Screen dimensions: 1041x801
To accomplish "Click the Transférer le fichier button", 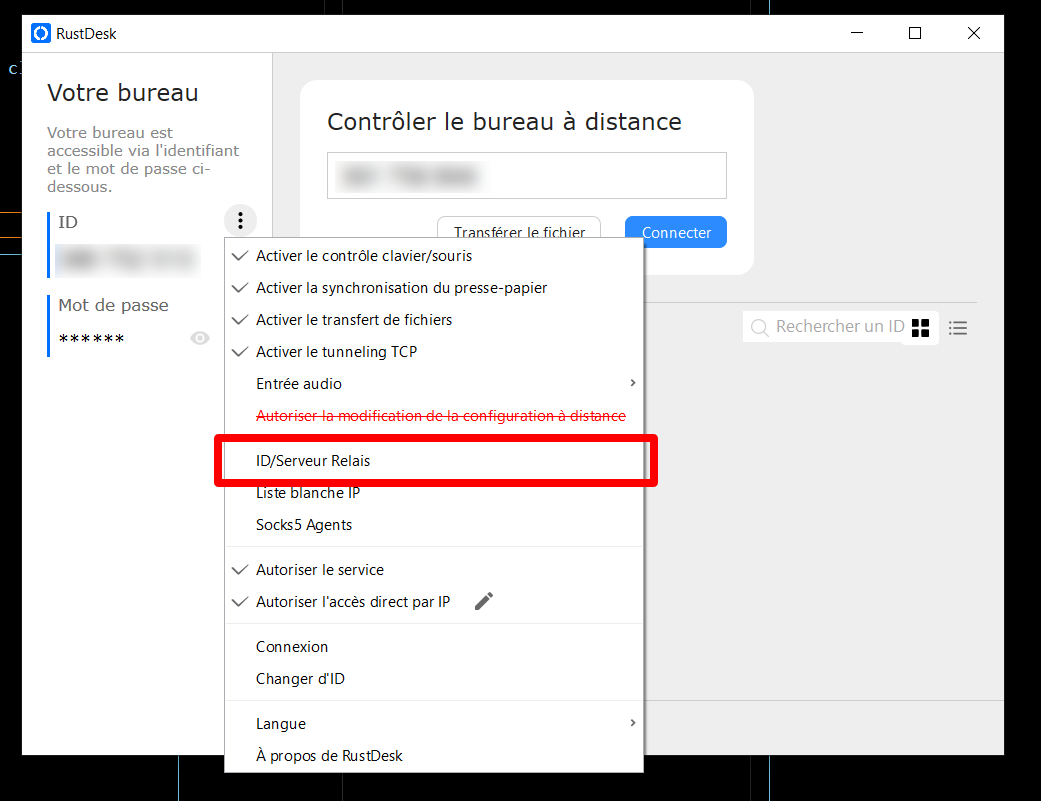I will pyautogui.click(x=519, y=228).
